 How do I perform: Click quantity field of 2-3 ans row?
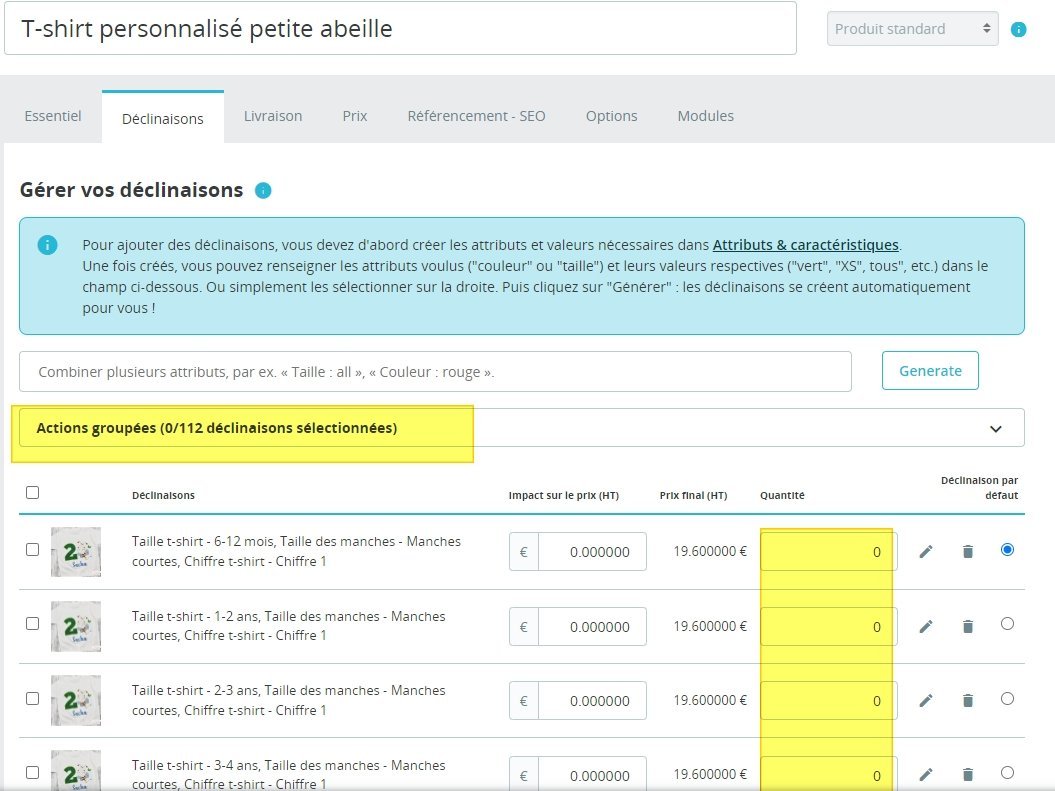tap(828, 700)
